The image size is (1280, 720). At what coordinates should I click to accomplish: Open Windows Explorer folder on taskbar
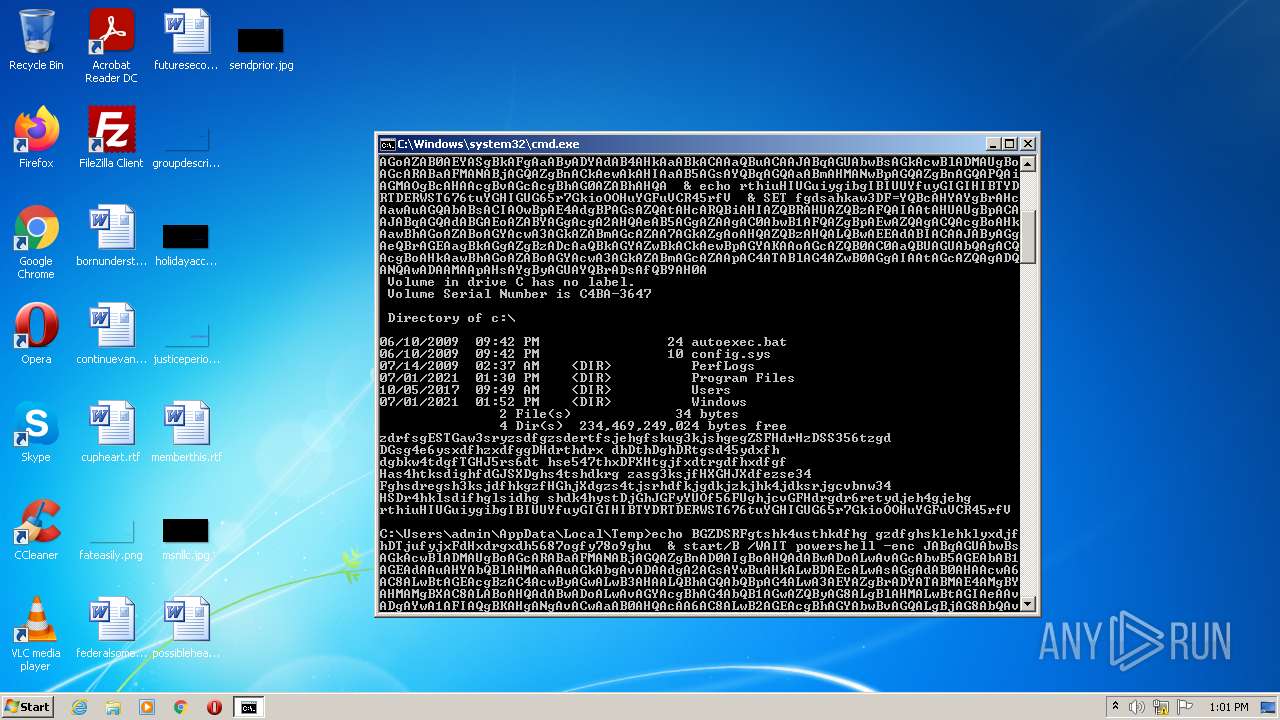coord(113,707)
